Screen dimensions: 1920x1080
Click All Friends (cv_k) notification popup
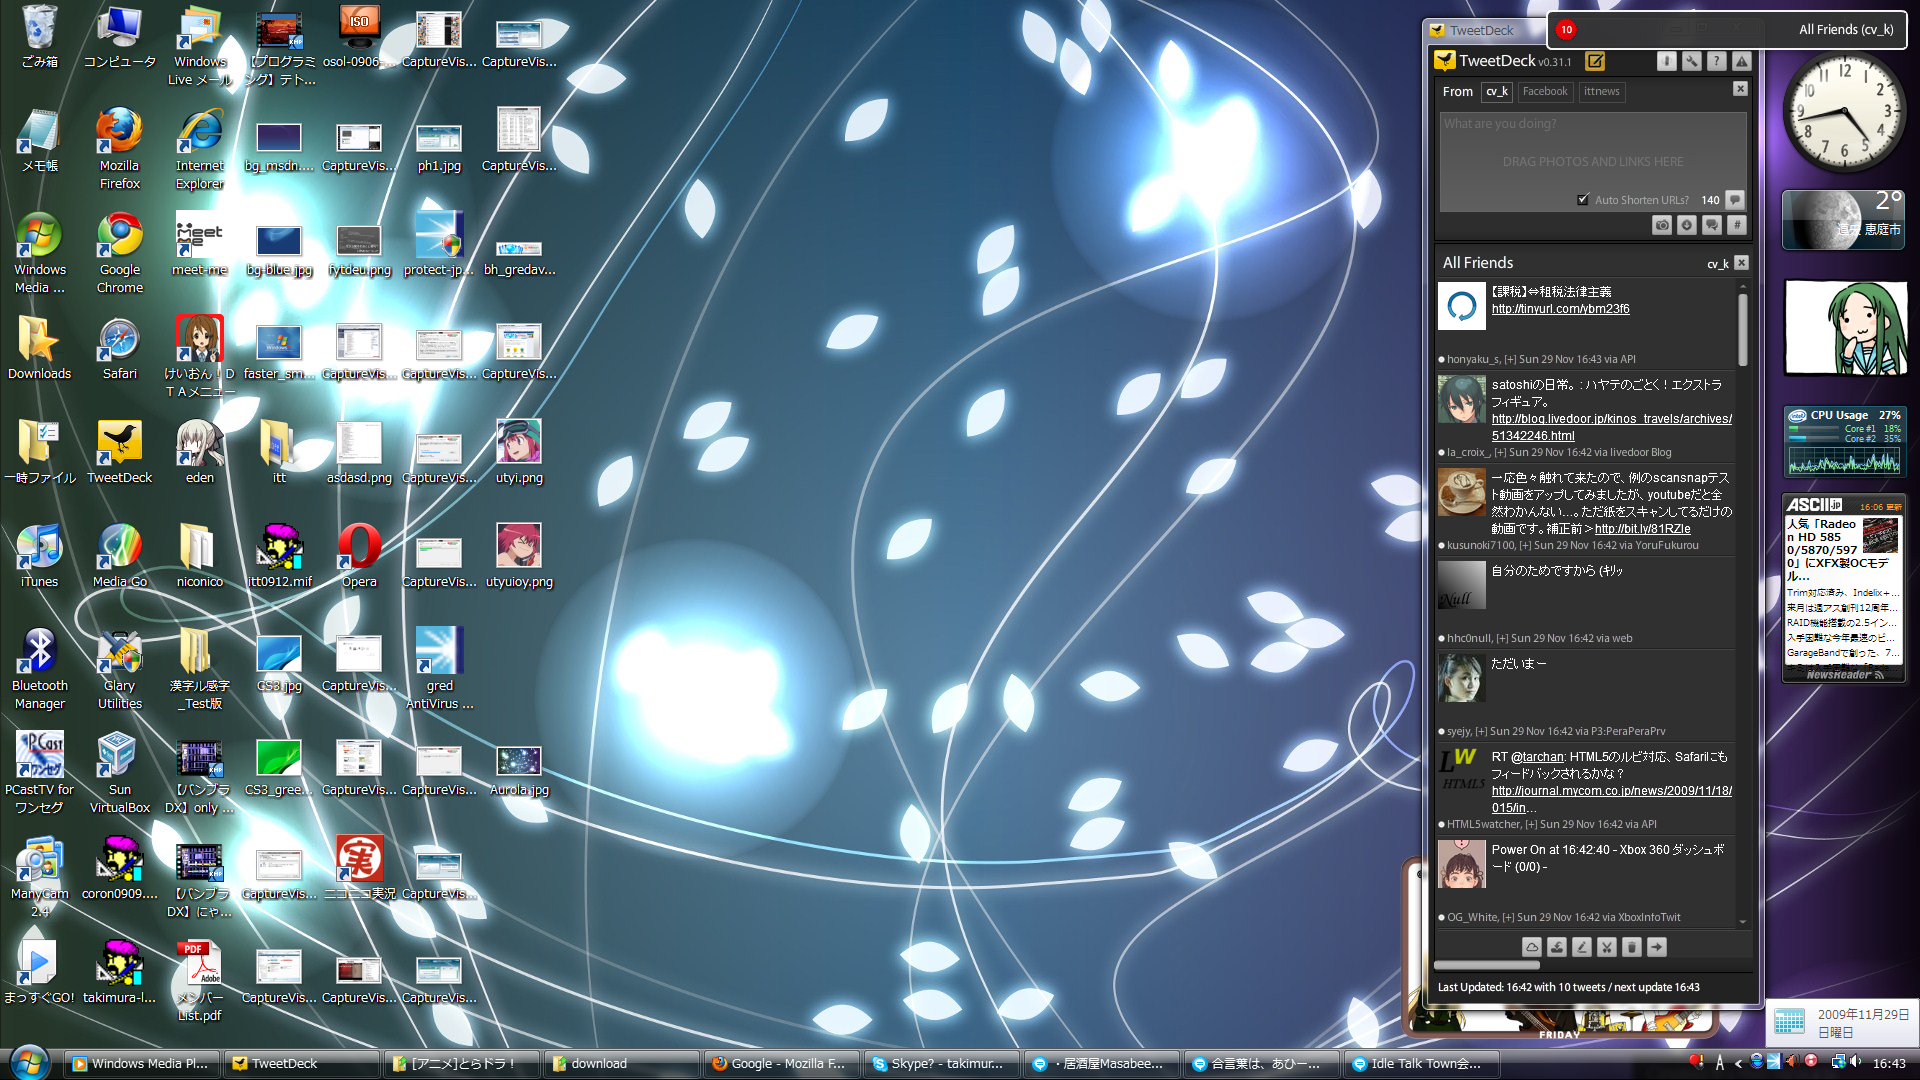point(1728,30)
